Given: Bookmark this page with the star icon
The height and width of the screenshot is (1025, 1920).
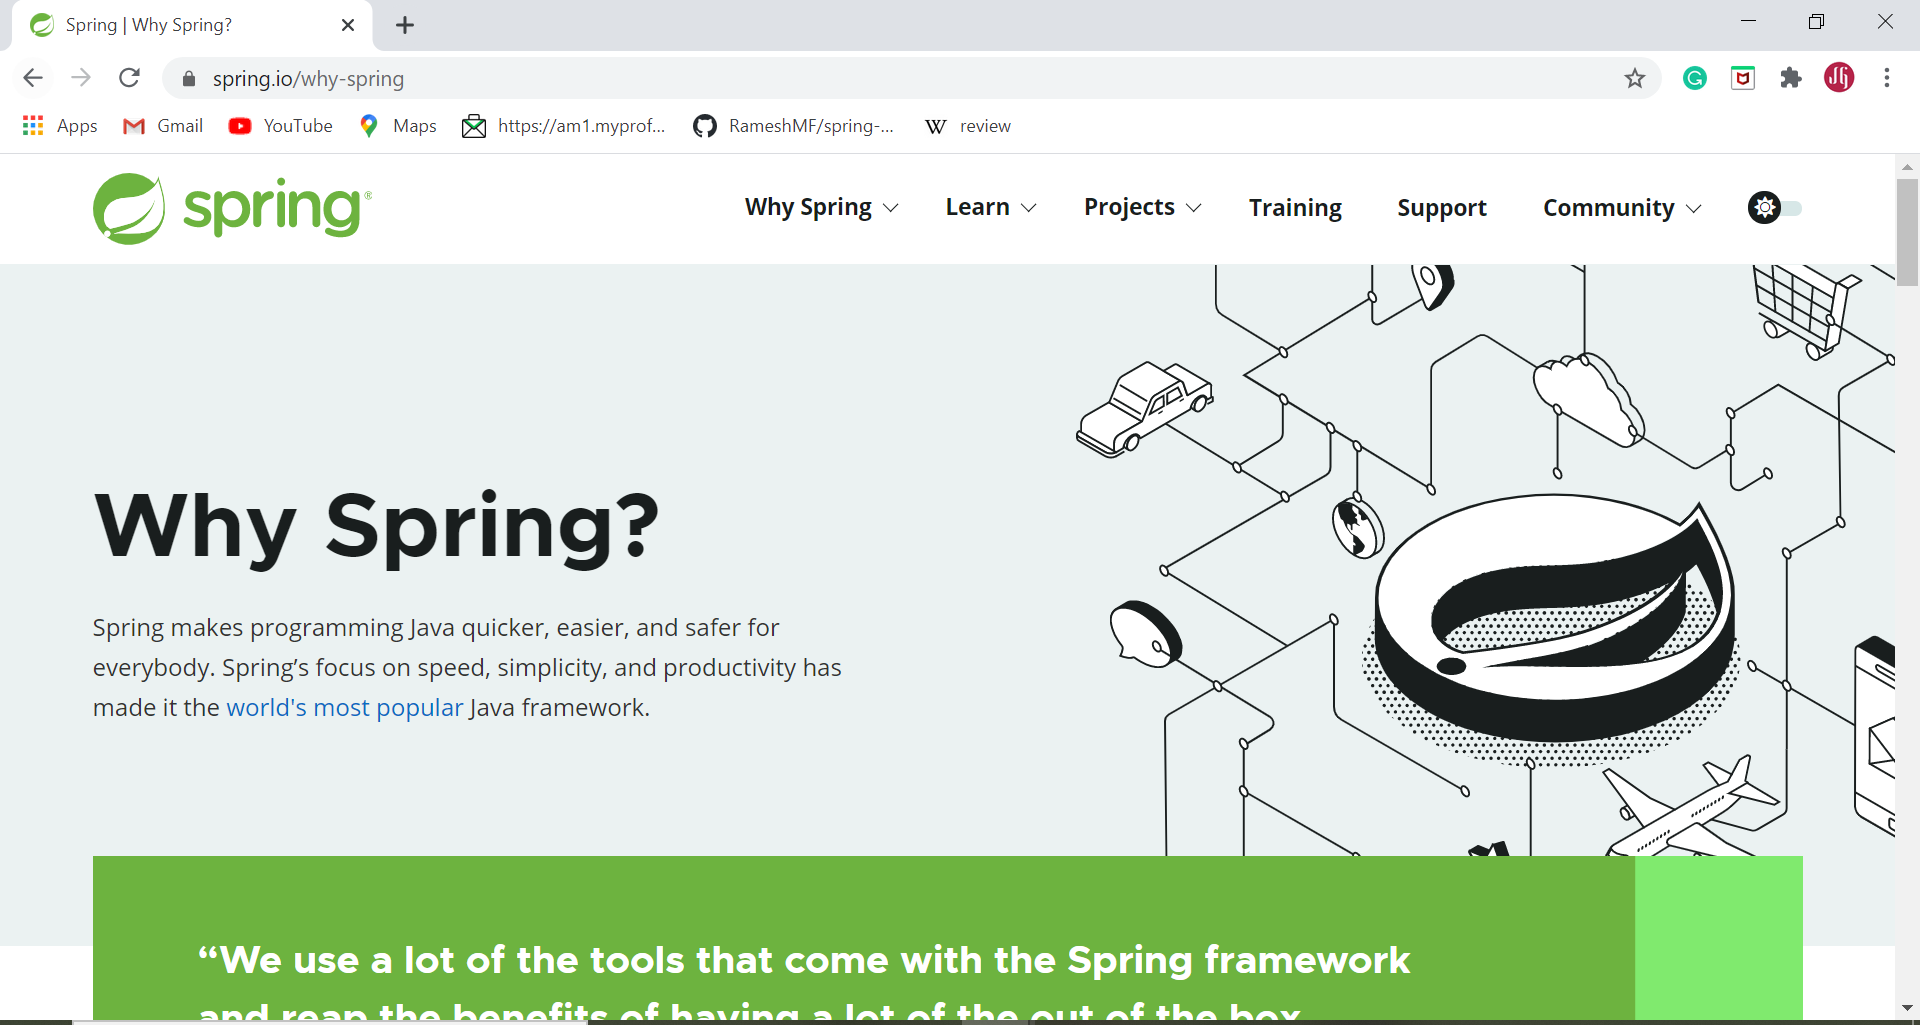Looking at the screenshot, I should [x=1636, y=78].
